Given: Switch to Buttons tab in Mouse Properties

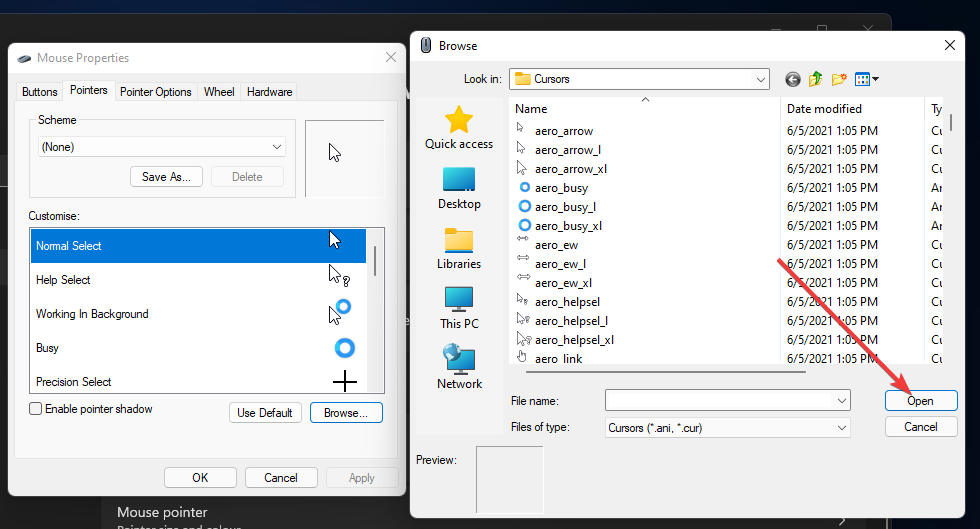Looking at the screenshot, I should tap(39, 91).
